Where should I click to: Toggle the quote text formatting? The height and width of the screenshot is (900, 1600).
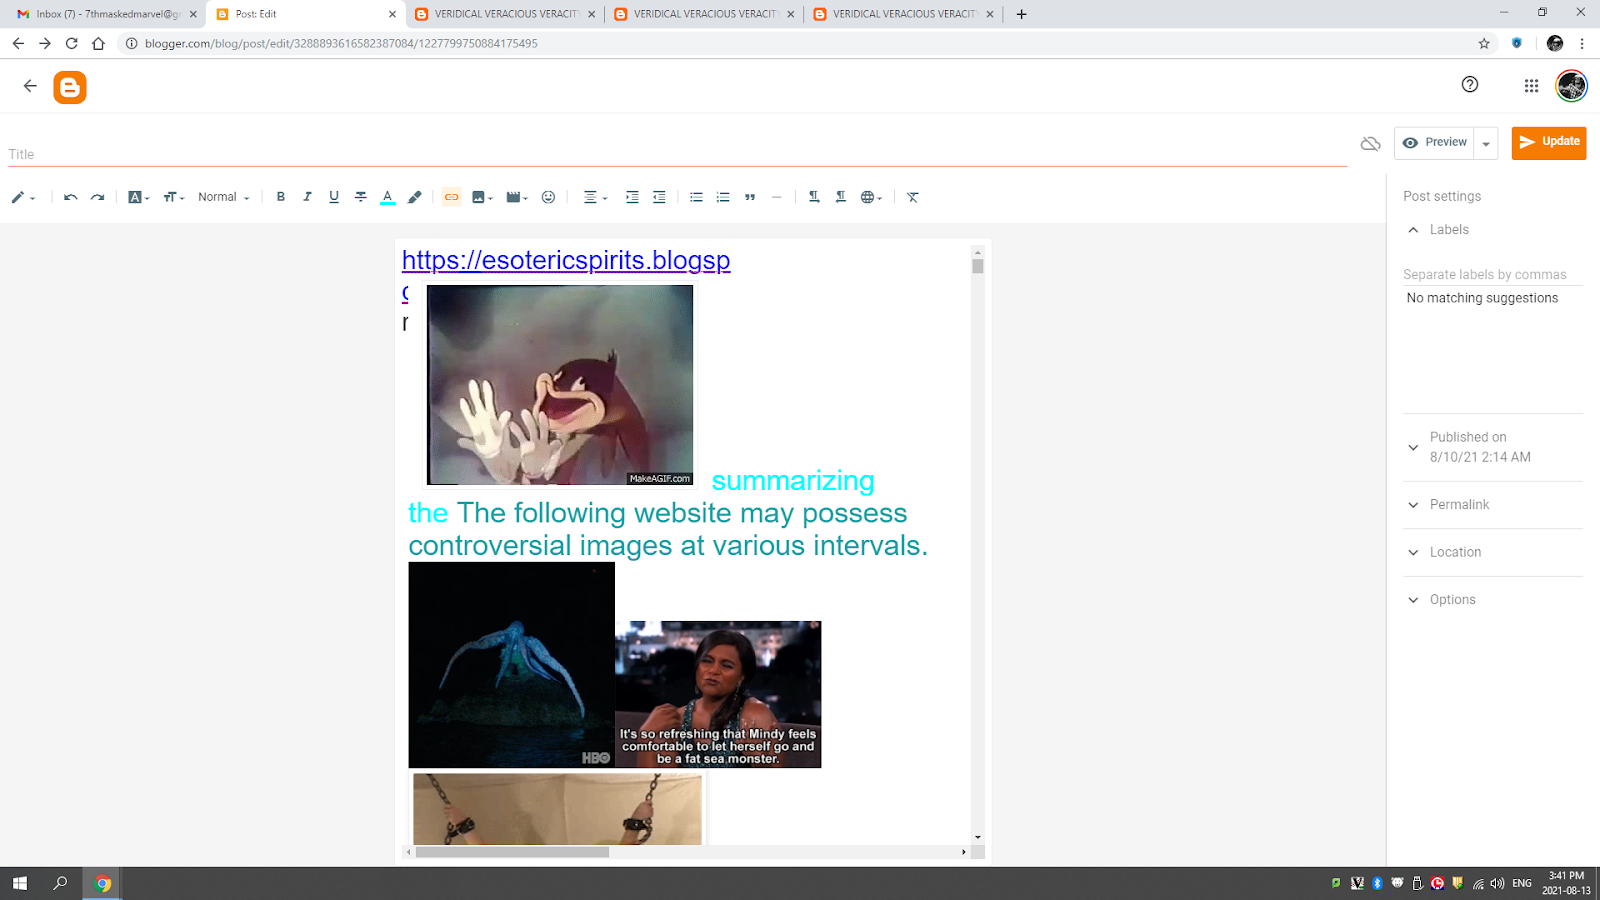click(750, 197)
